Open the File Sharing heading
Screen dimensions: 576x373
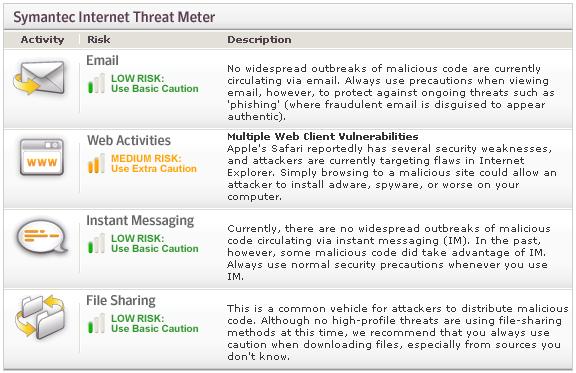click(x=121, y=301)
